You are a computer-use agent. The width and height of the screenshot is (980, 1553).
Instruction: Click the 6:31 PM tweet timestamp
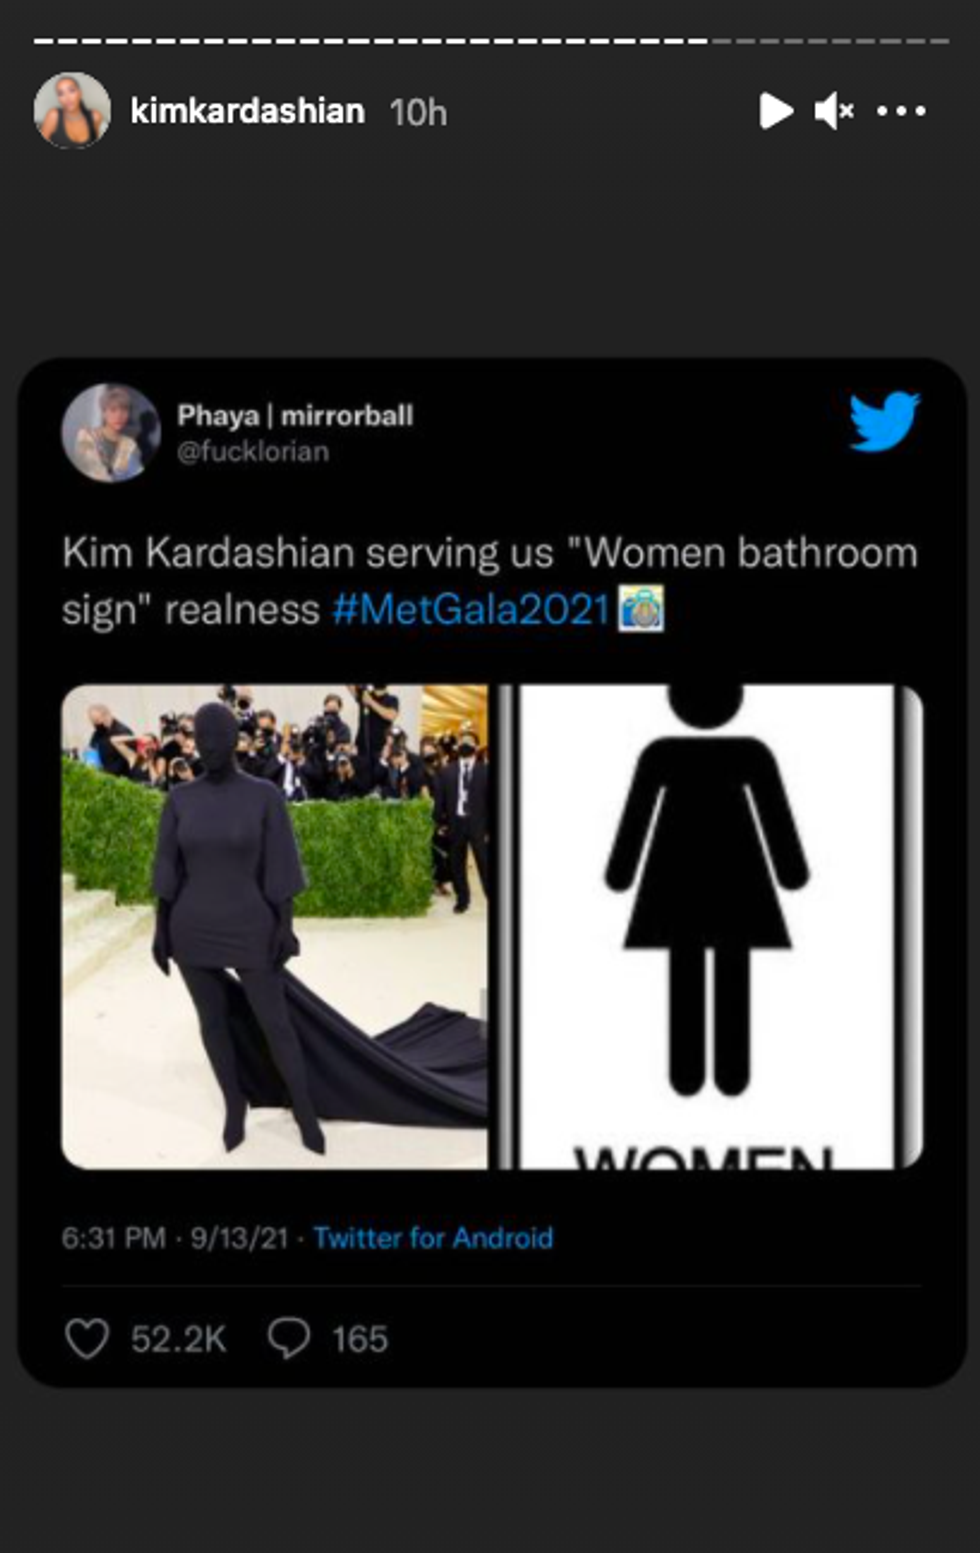click(113, 1238)
